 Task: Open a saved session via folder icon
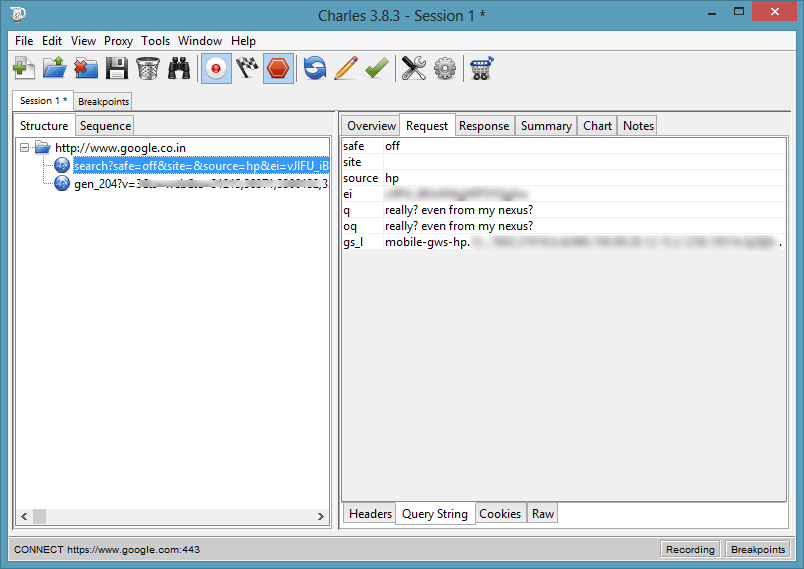[x=55, y=68]
